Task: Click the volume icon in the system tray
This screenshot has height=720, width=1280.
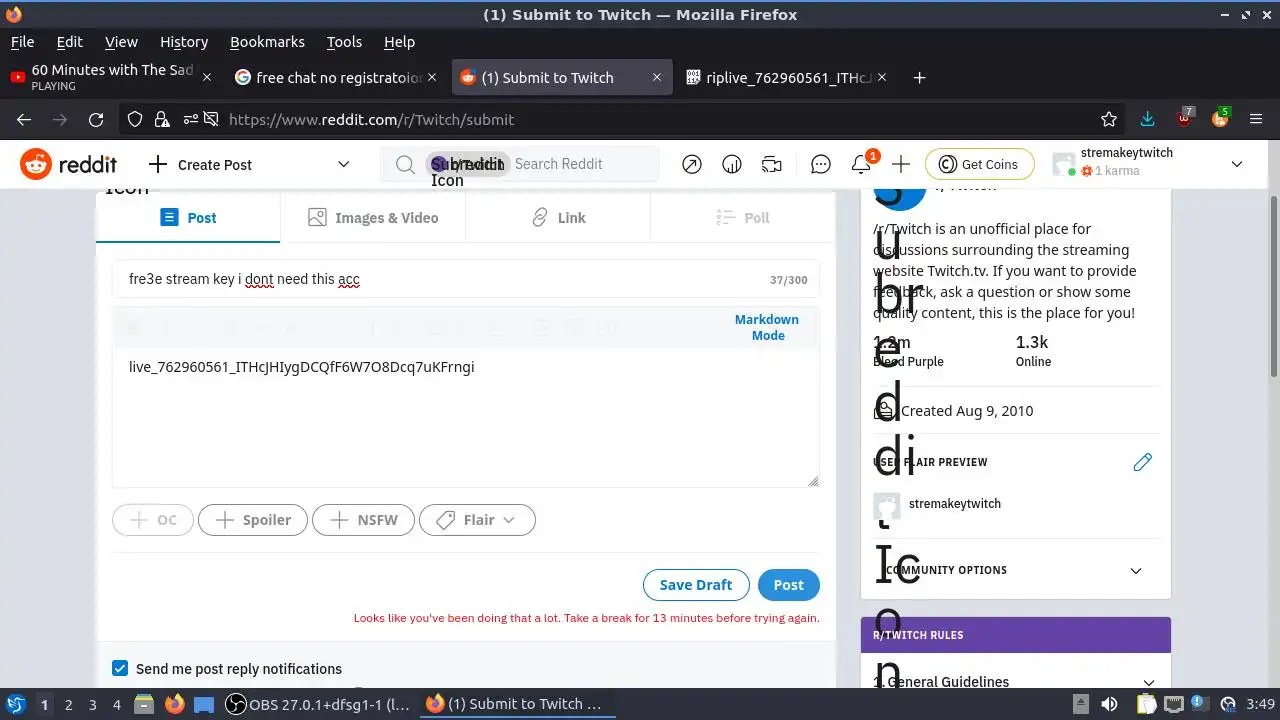Action: point(1109,704)
